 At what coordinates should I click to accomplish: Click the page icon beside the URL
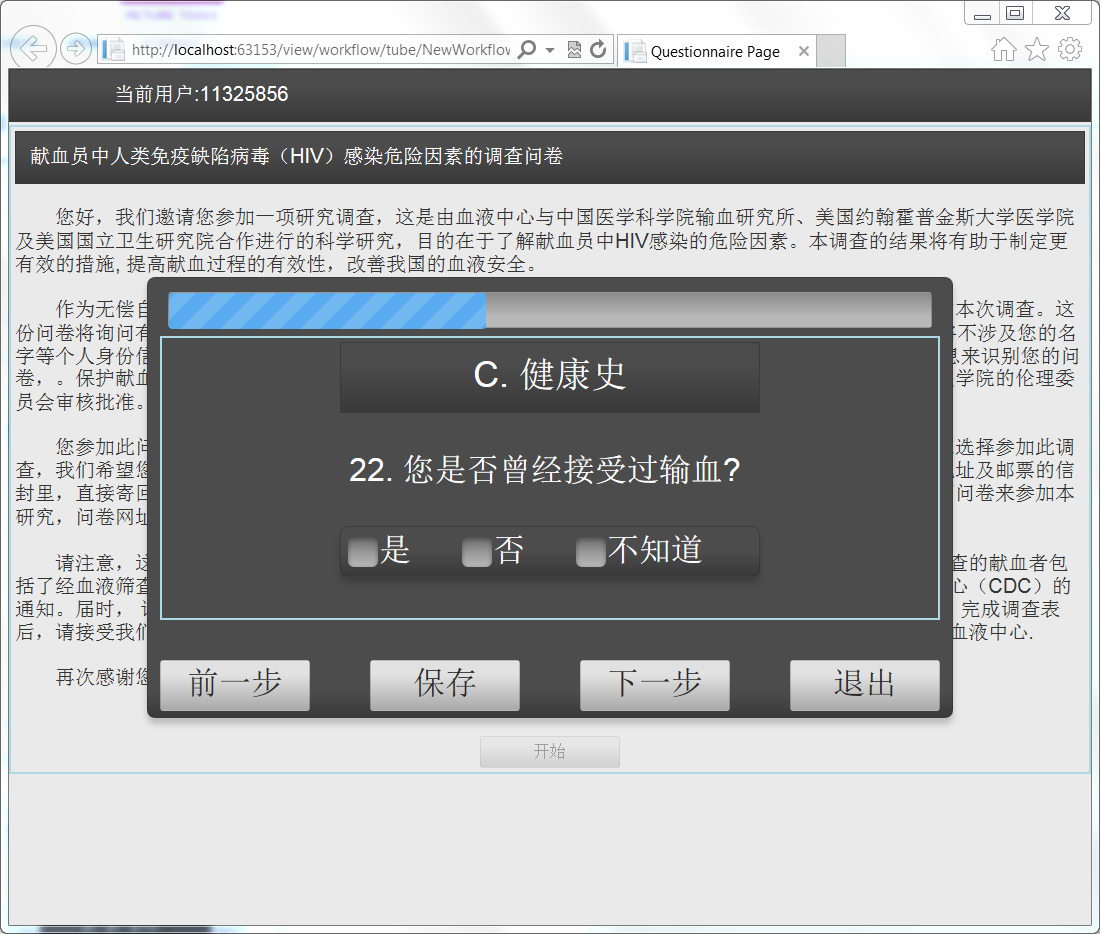(113, 50)
